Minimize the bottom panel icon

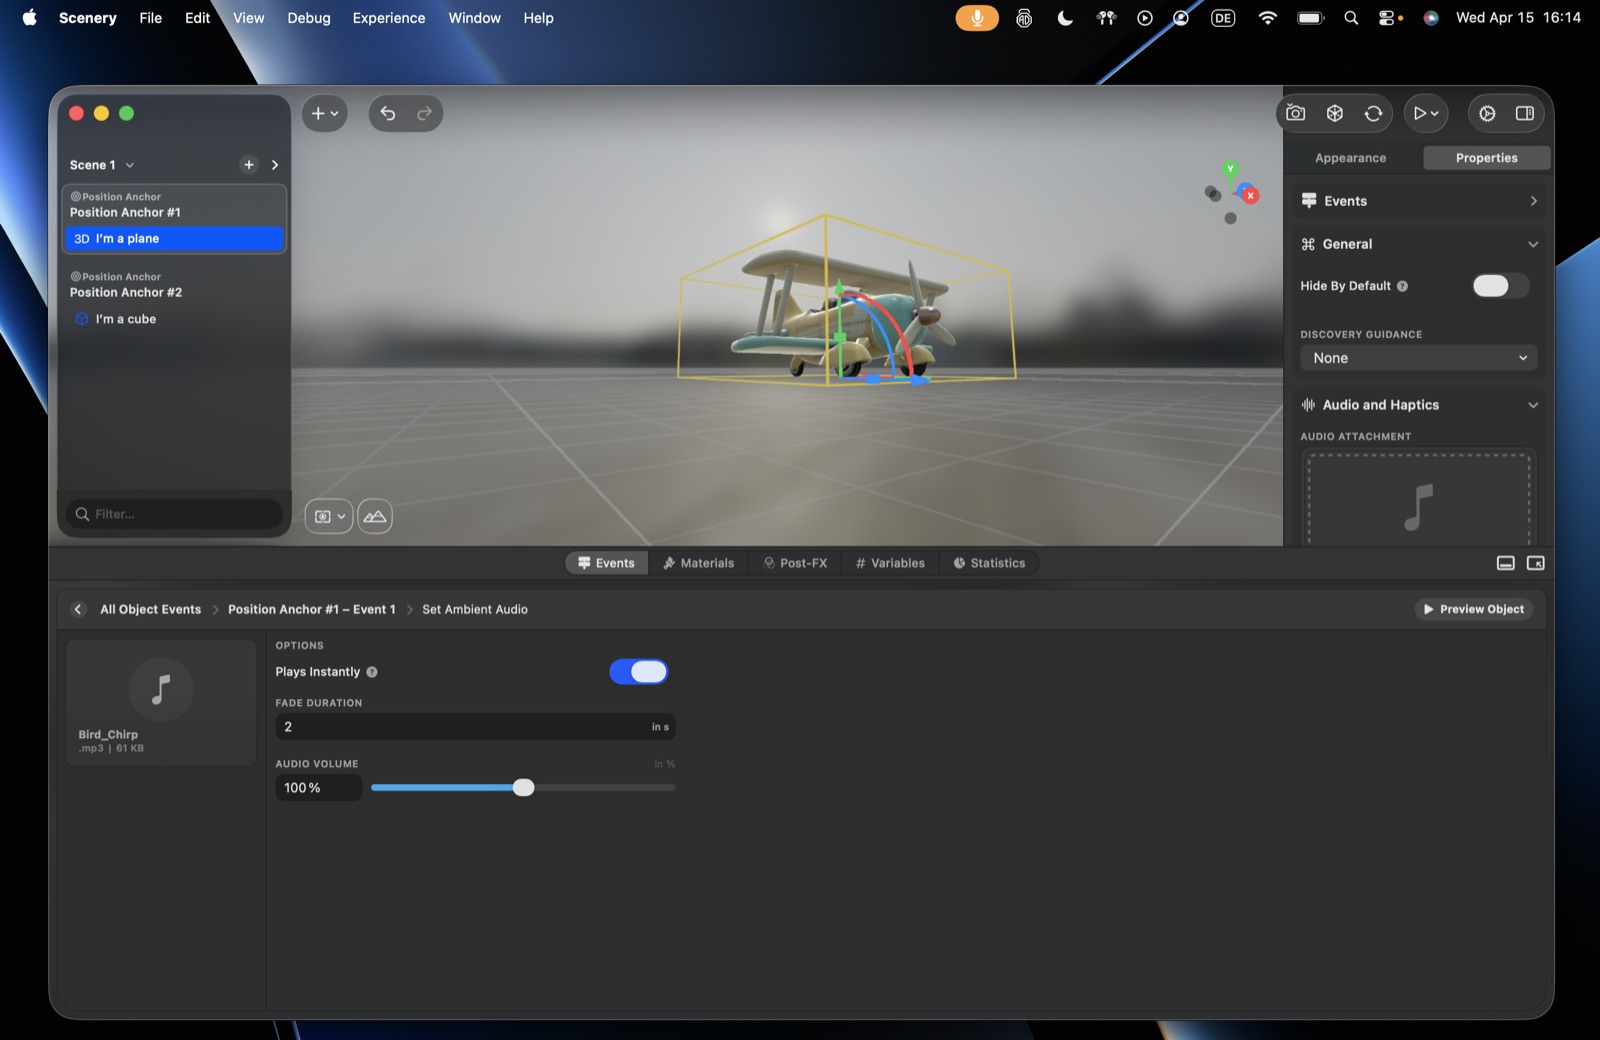[x=1505, y=563]
